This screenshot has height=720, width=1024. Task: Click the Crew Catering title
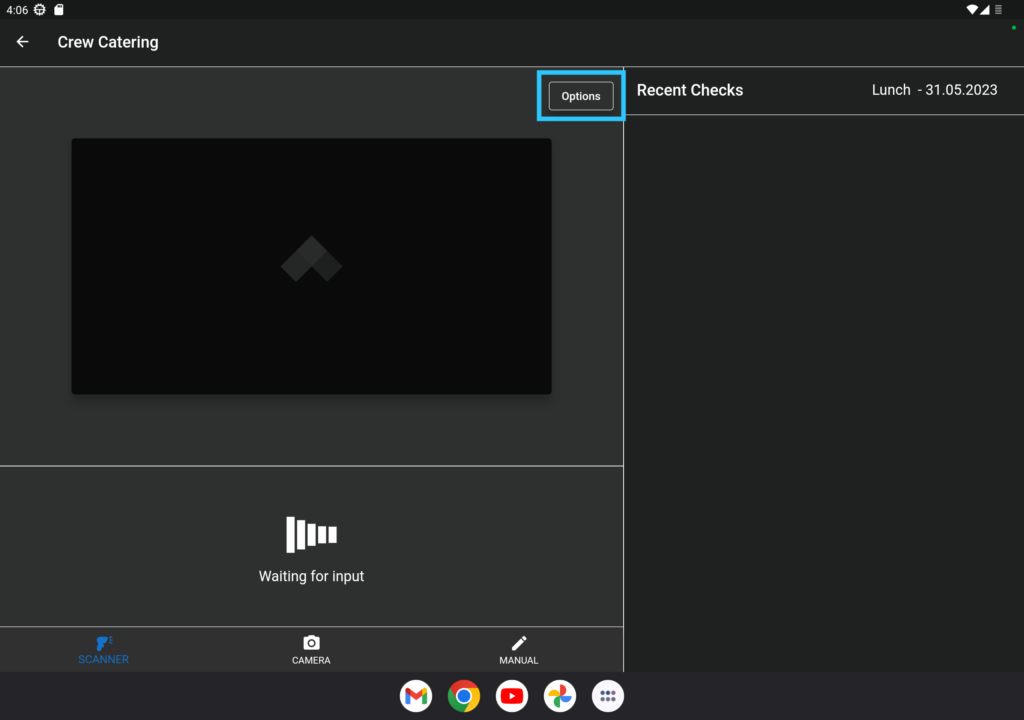tap(108, 42)
